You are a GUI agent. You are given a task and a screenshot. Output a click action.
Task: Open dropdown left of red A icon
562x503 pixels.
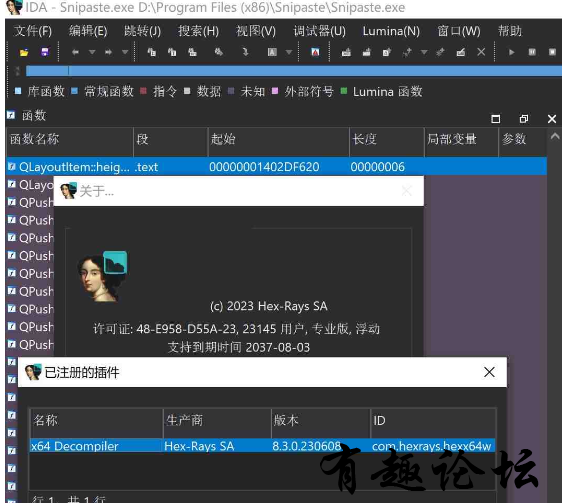point(289,52)
